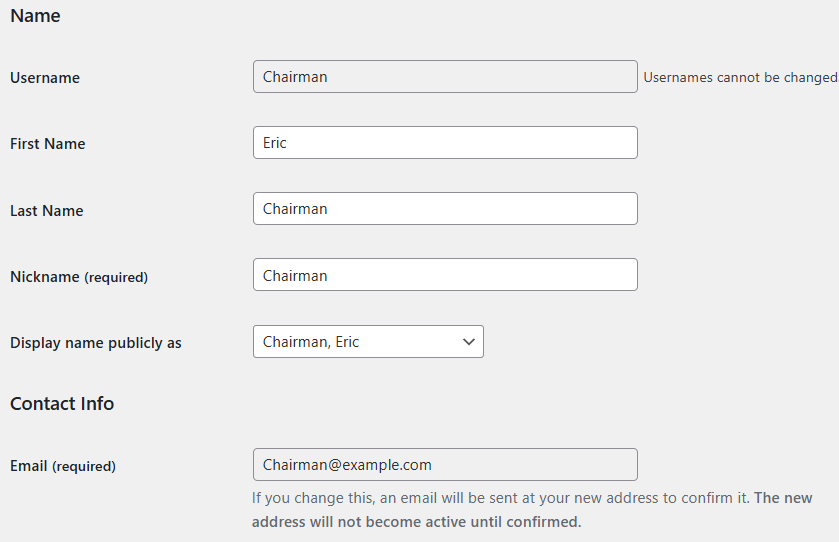This screenshot has height=542, width=839.
Task: Click the "Username" field label
Action: (x=45, y=78)
